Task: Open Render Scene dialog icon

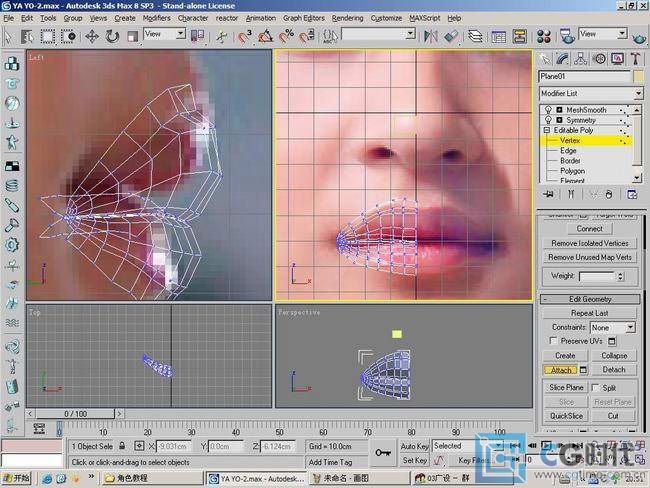Action: [x=567, y=36]
